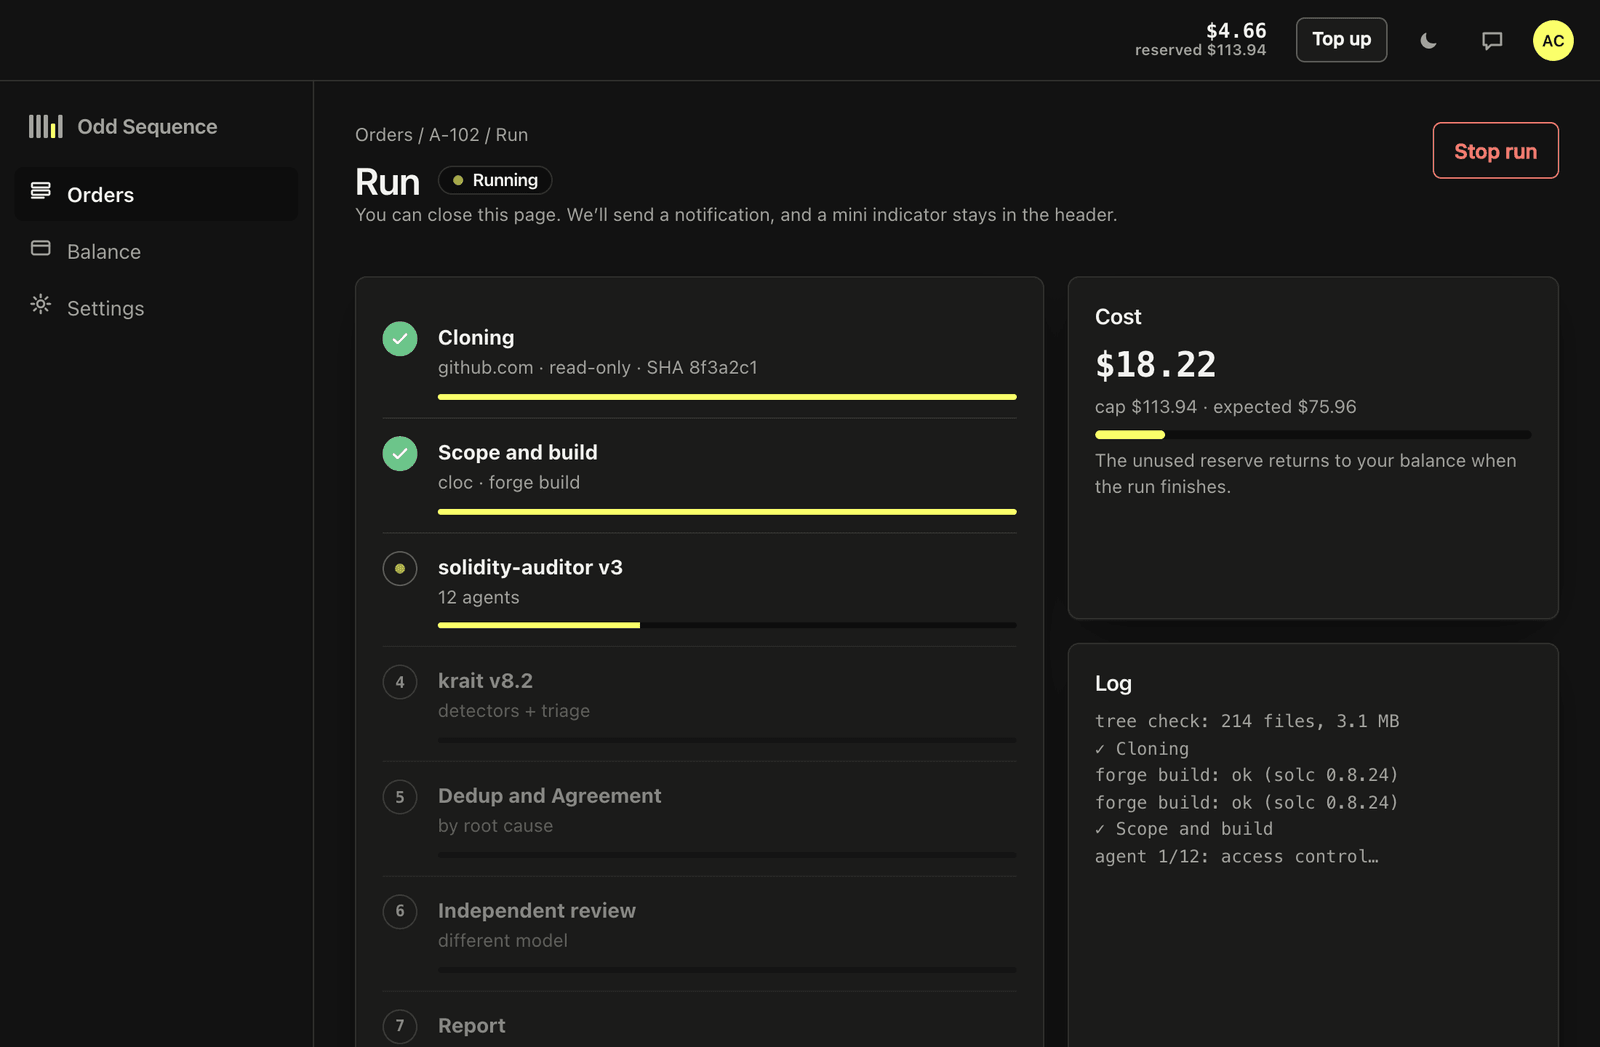This screenshot has height=1047, width=1600.
Task: Click the '✓ Scope and build' log line
Action: point(1184,829)
